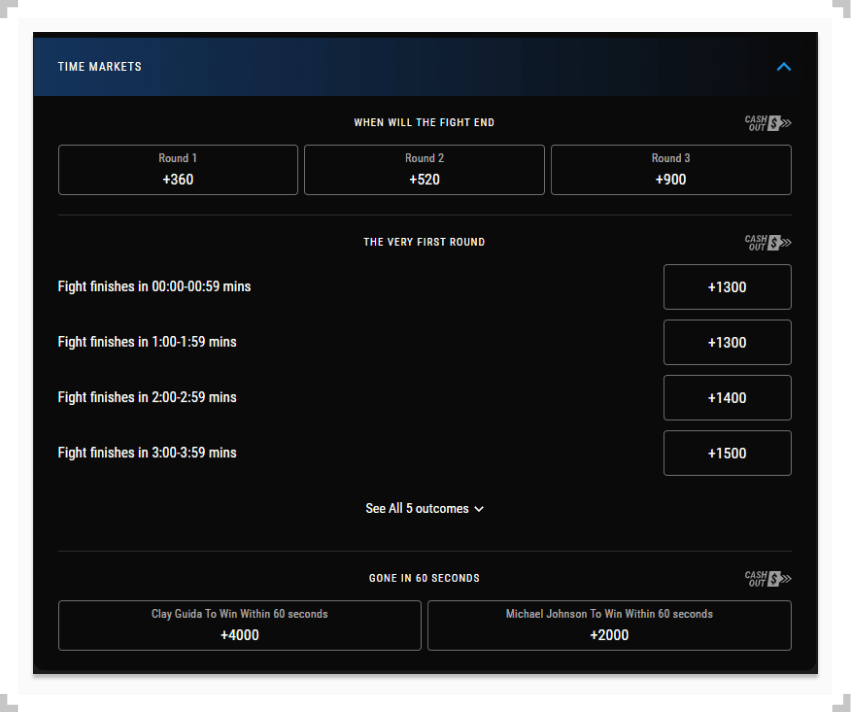The image size is (851, 712).
Task: Click 'Fight finishes in 1:00-1:59 mins' label
Action: coord(147,342)
